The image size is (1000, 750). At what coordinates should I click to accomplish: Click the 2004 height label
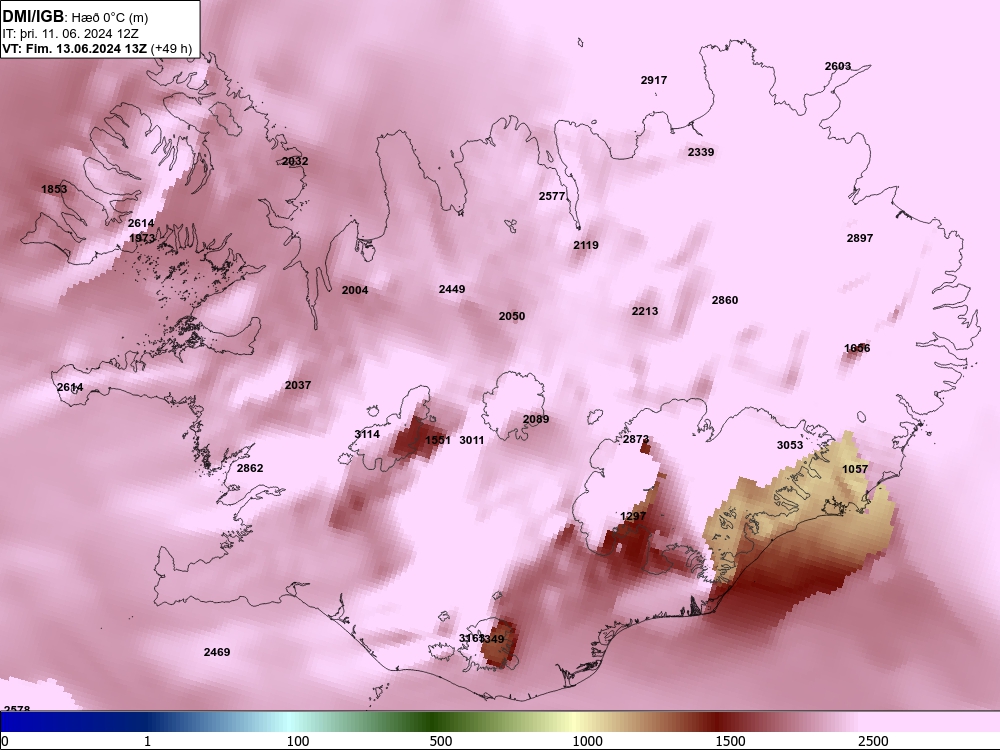[355, 291]
